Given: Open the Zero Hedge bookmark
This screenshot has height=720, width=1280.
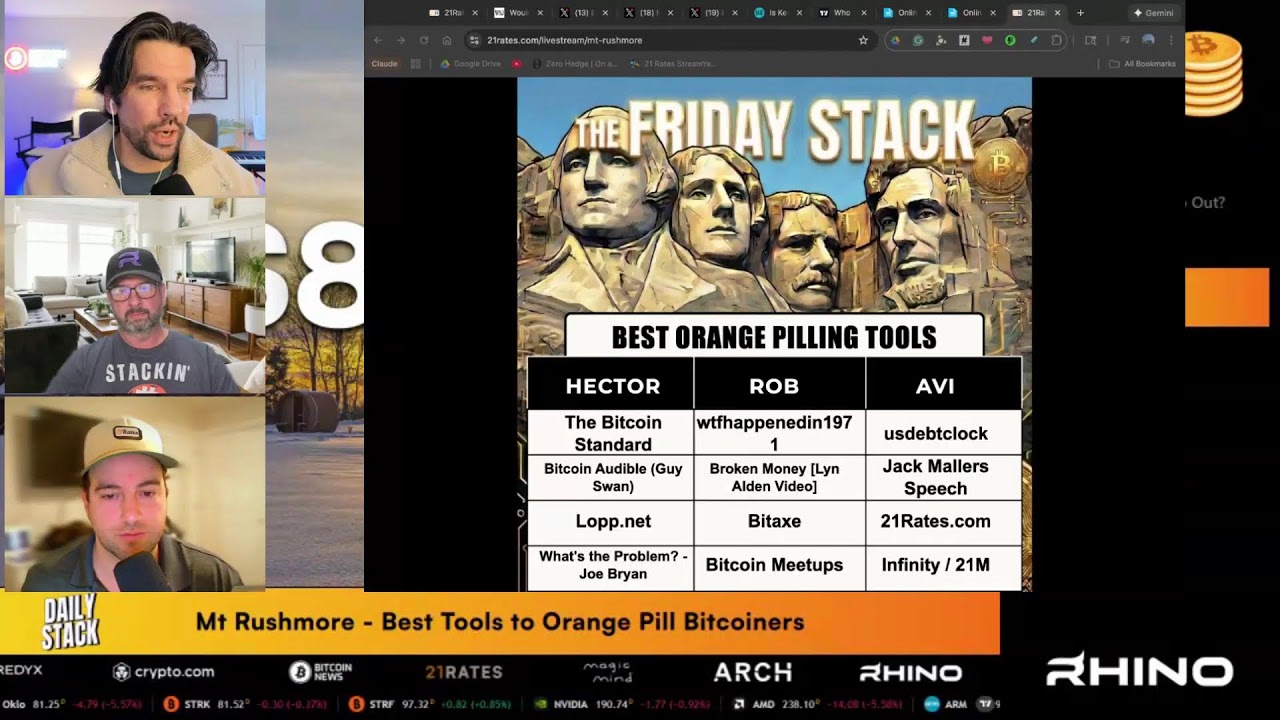Looking at the screenshot, I should pyautogui.click(x=574, y=64).
